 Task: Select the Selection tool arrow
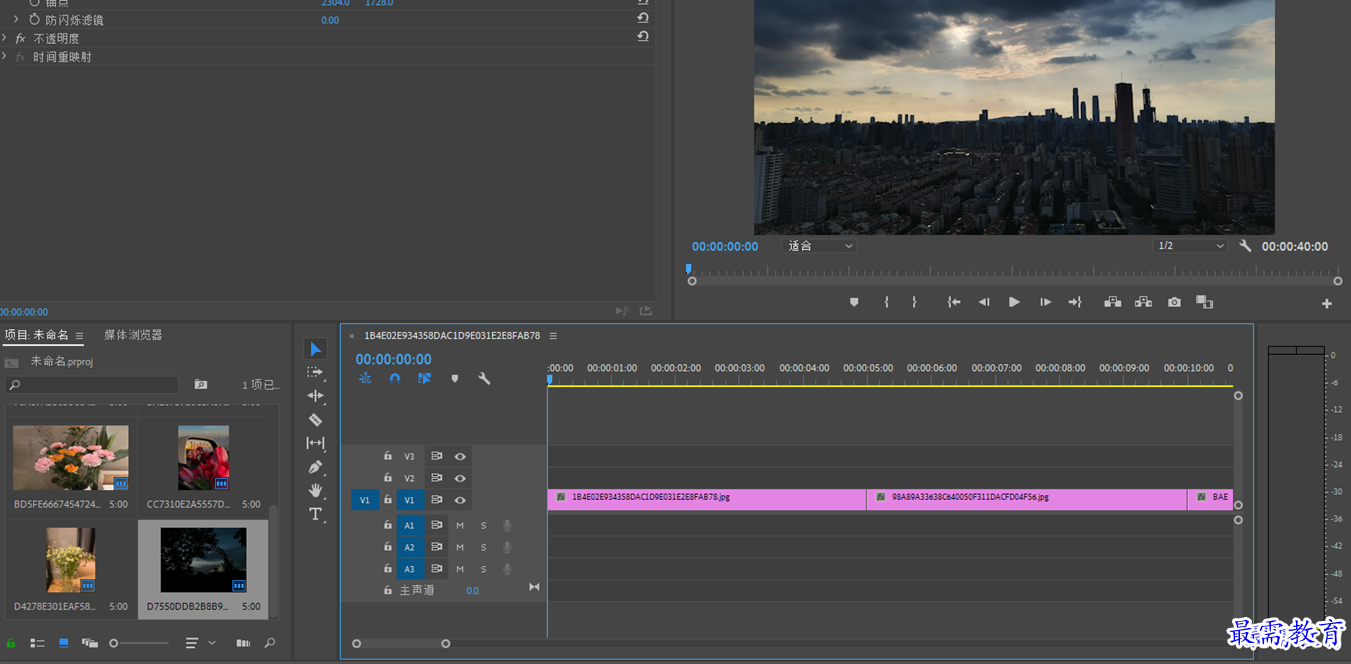click(316, 348)
